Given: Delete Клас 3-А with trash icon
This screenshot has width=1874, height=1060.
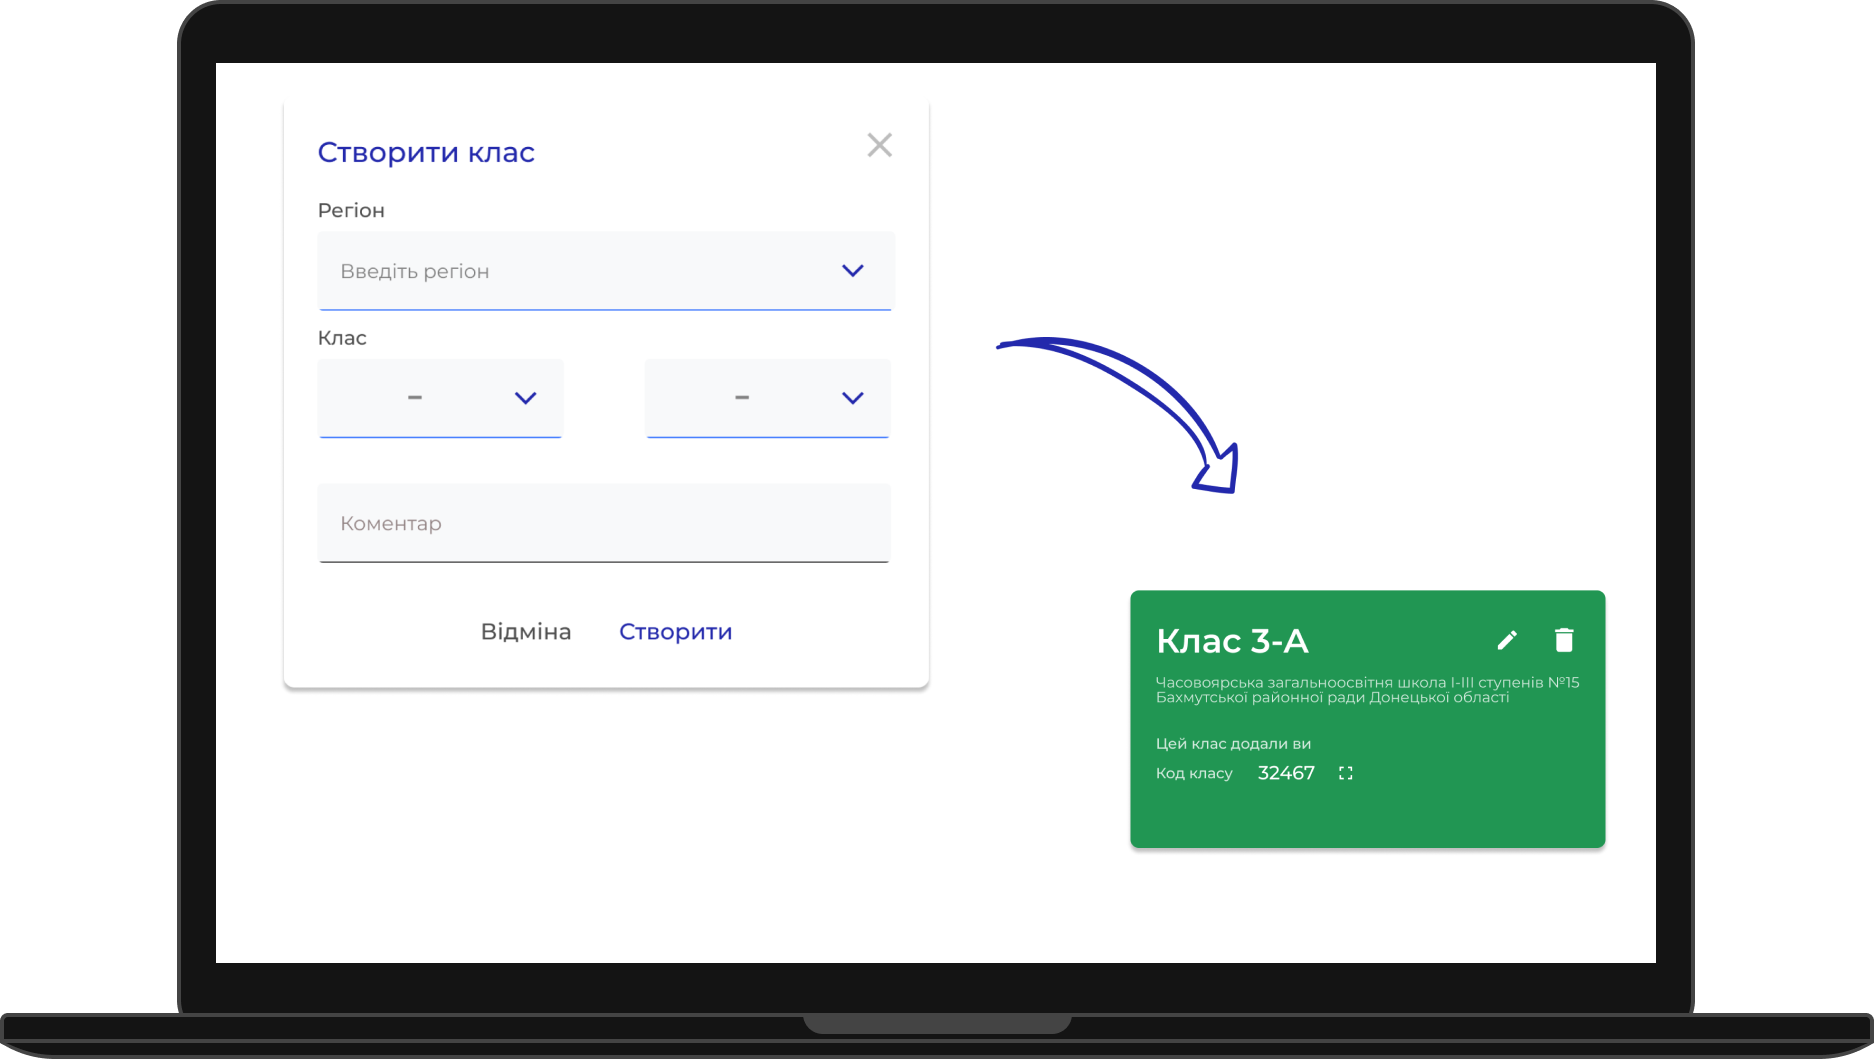Looking at the screenshot, I should [x=1565, y=640].
